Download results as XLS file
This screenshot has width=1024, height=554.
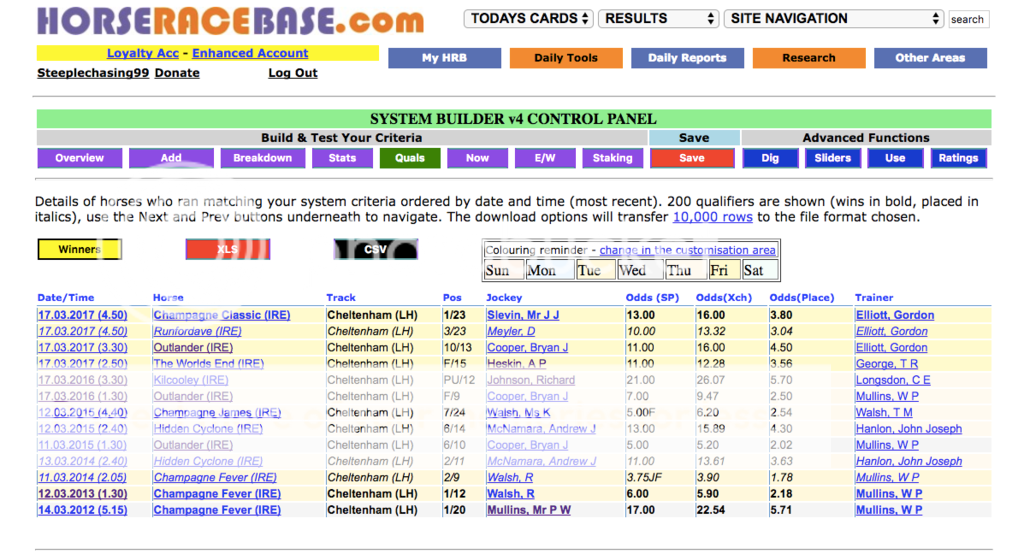(x=228, y=250)
